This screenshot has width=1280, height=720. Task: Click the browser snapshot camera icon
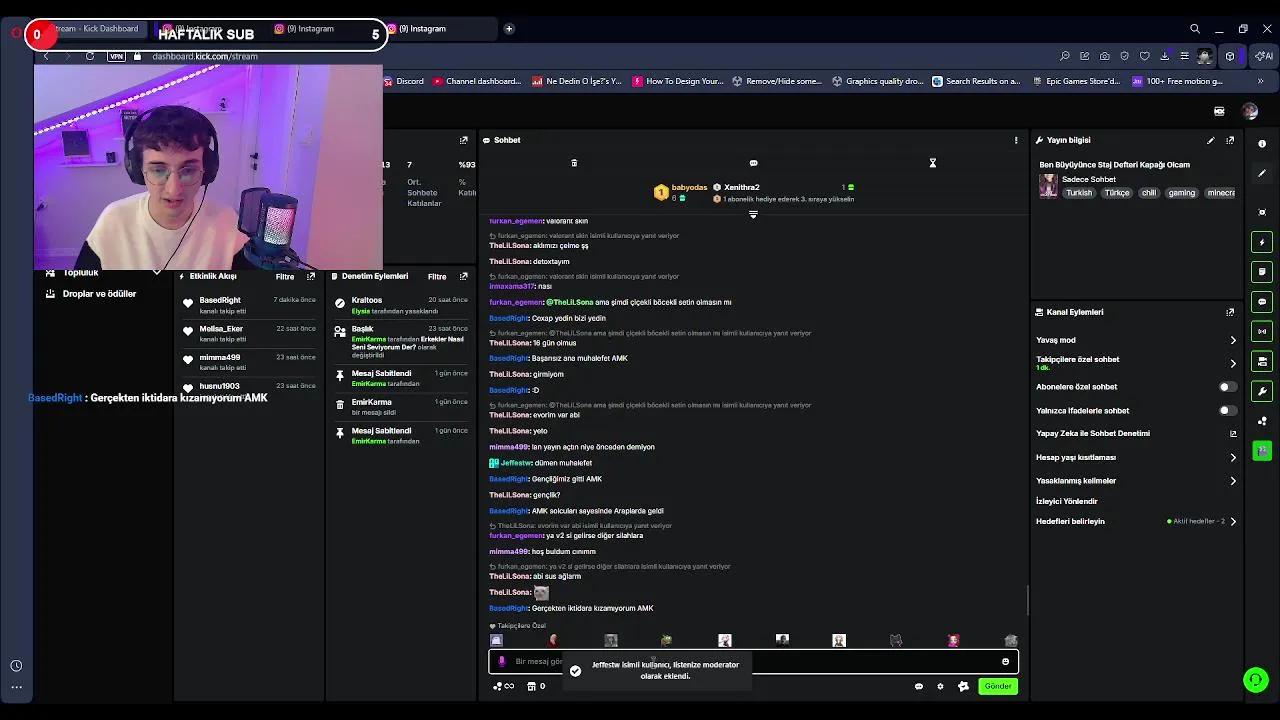pos(1104,56)
